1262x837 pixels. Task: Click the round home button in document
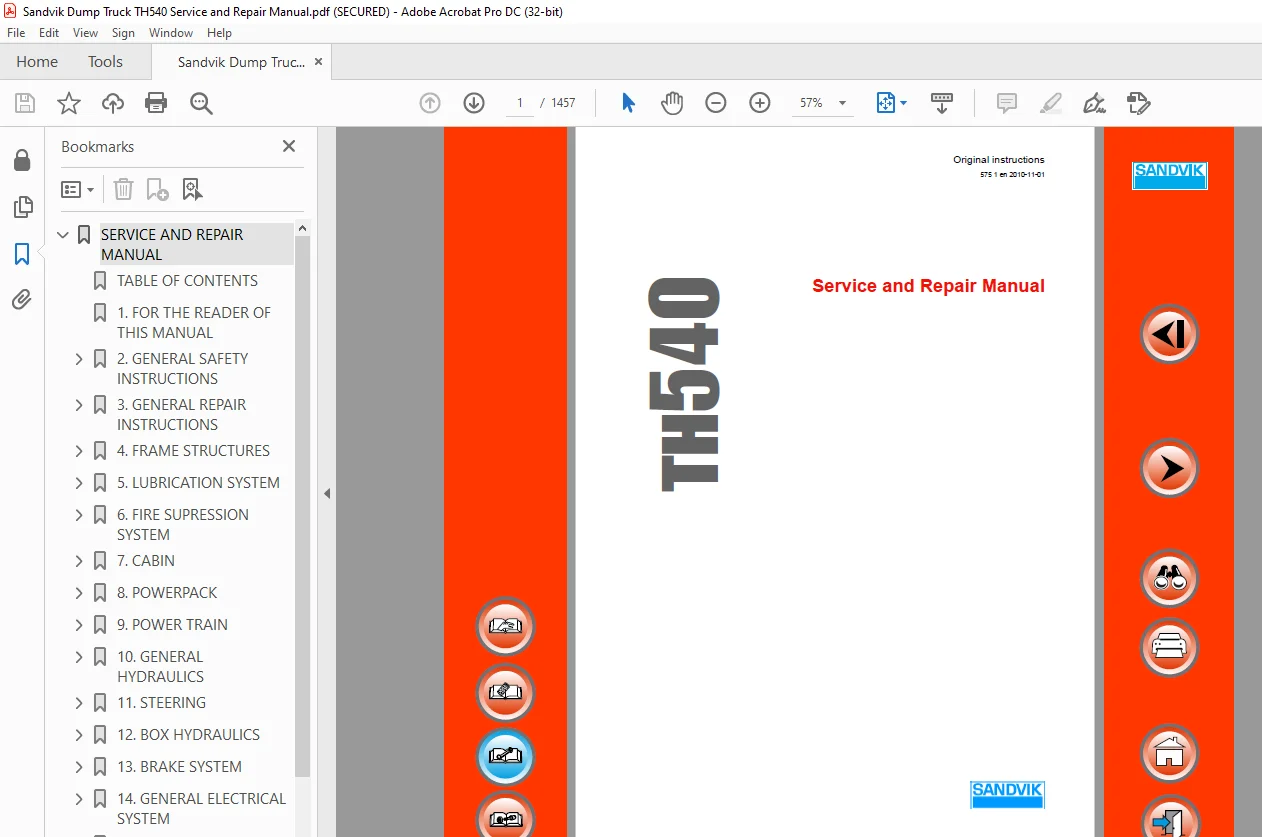tap(1168, 753)
